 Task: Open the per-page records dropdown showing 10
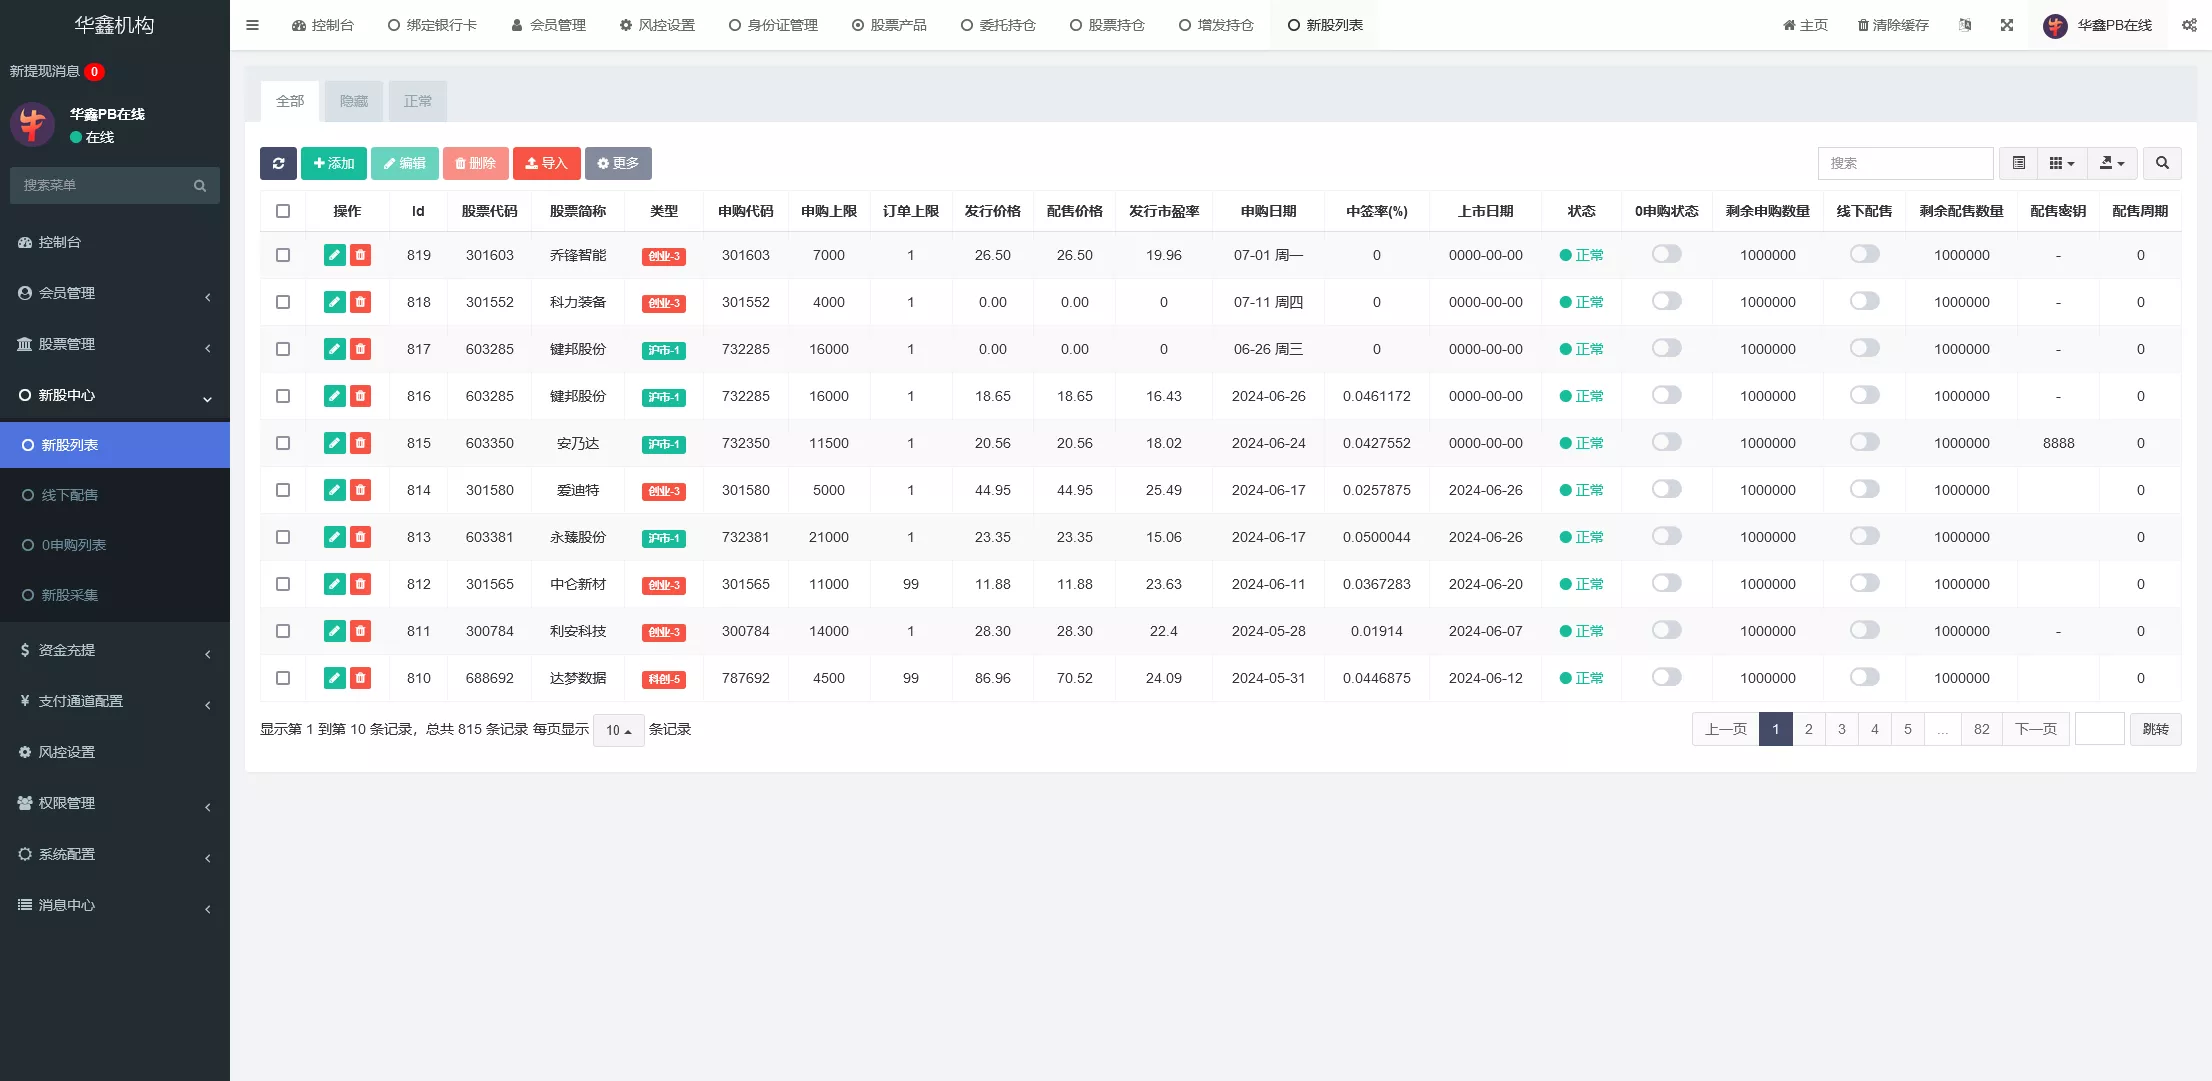pyautogui.click(x=618, y=730)
